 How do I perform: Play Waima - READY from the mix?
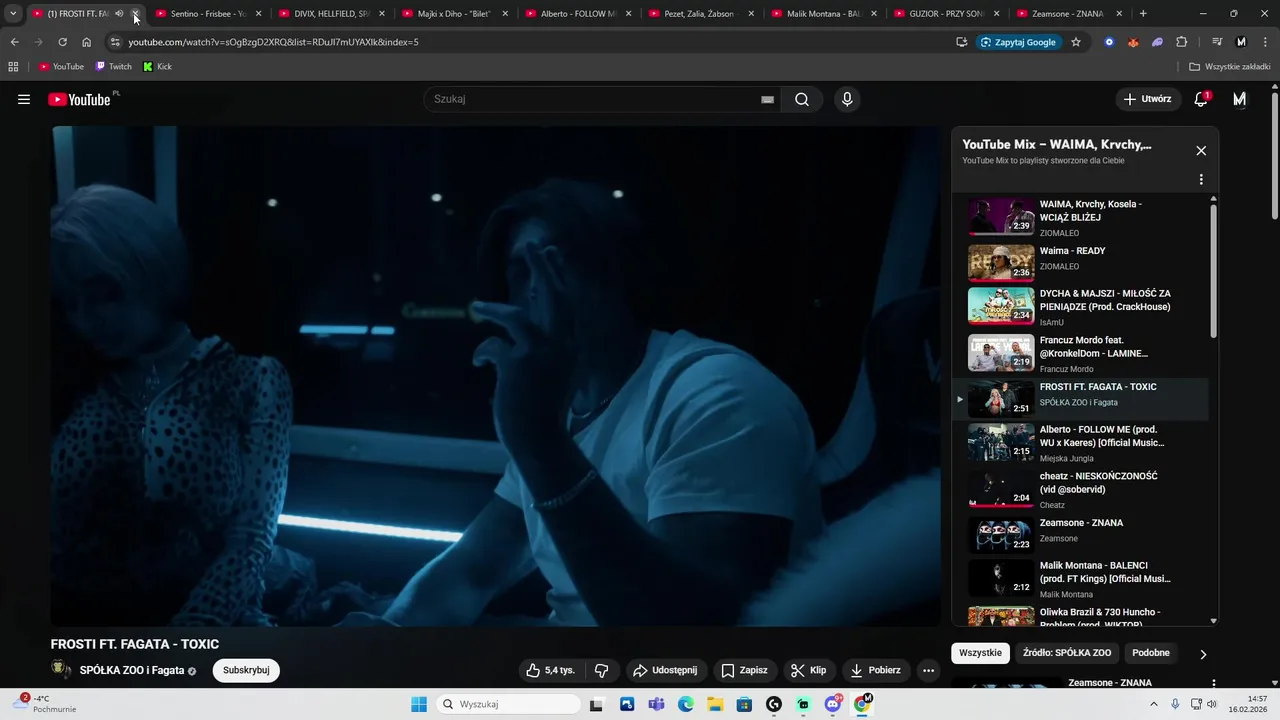1082,261
